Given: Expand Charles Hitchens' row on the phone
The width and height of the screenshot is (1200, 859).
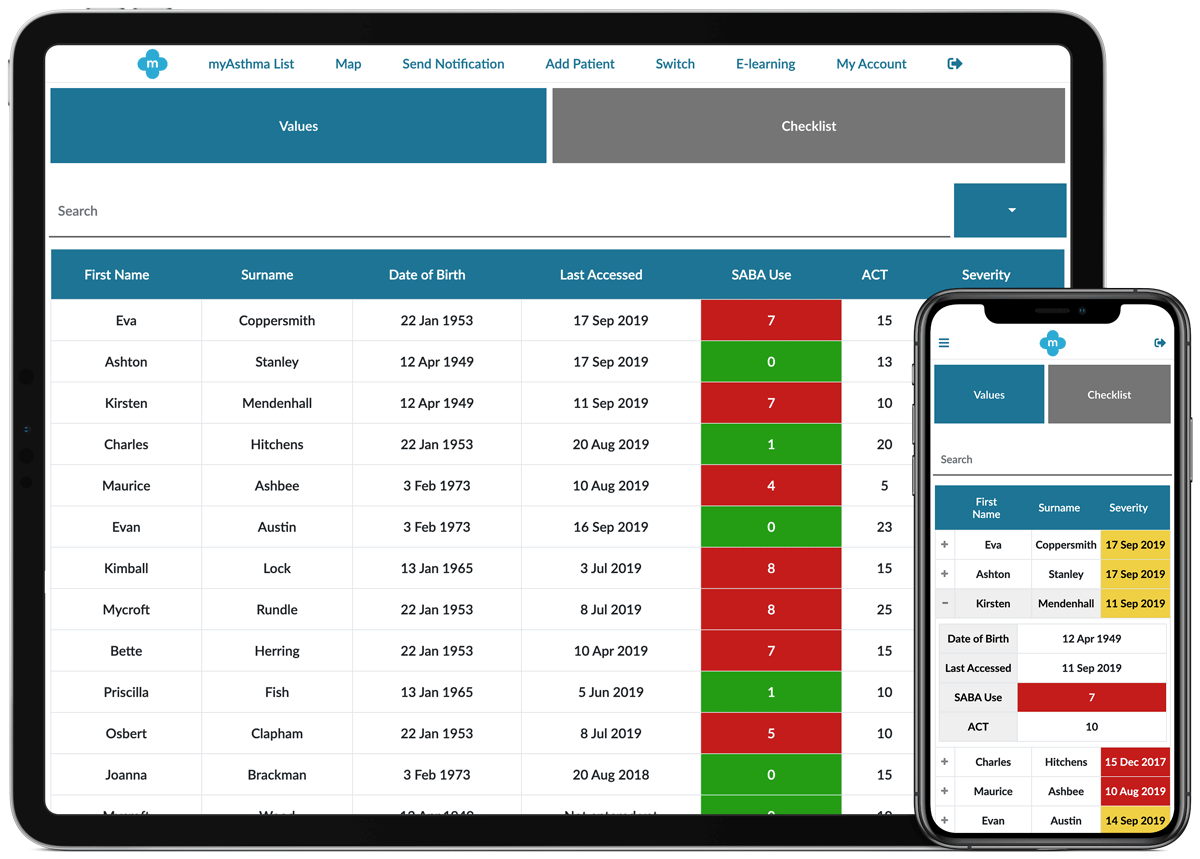Looking at the screenshot, I should [x=945, y=762].
